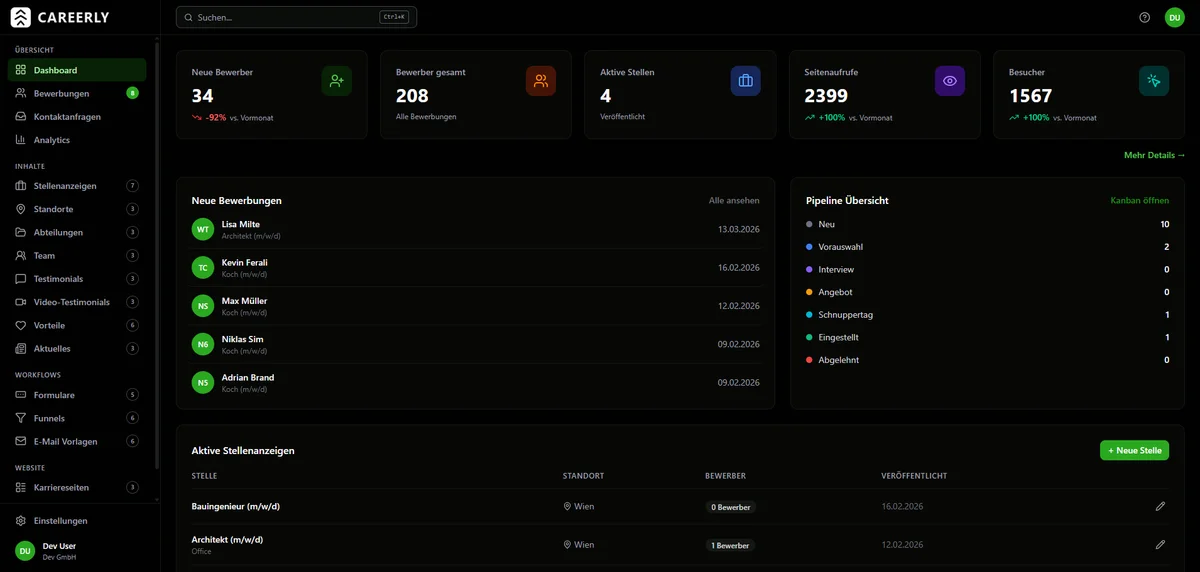The image size is (1200, 572).
Task: Select the Abgelehnt pipeline stage
Action: pos(987,360)
